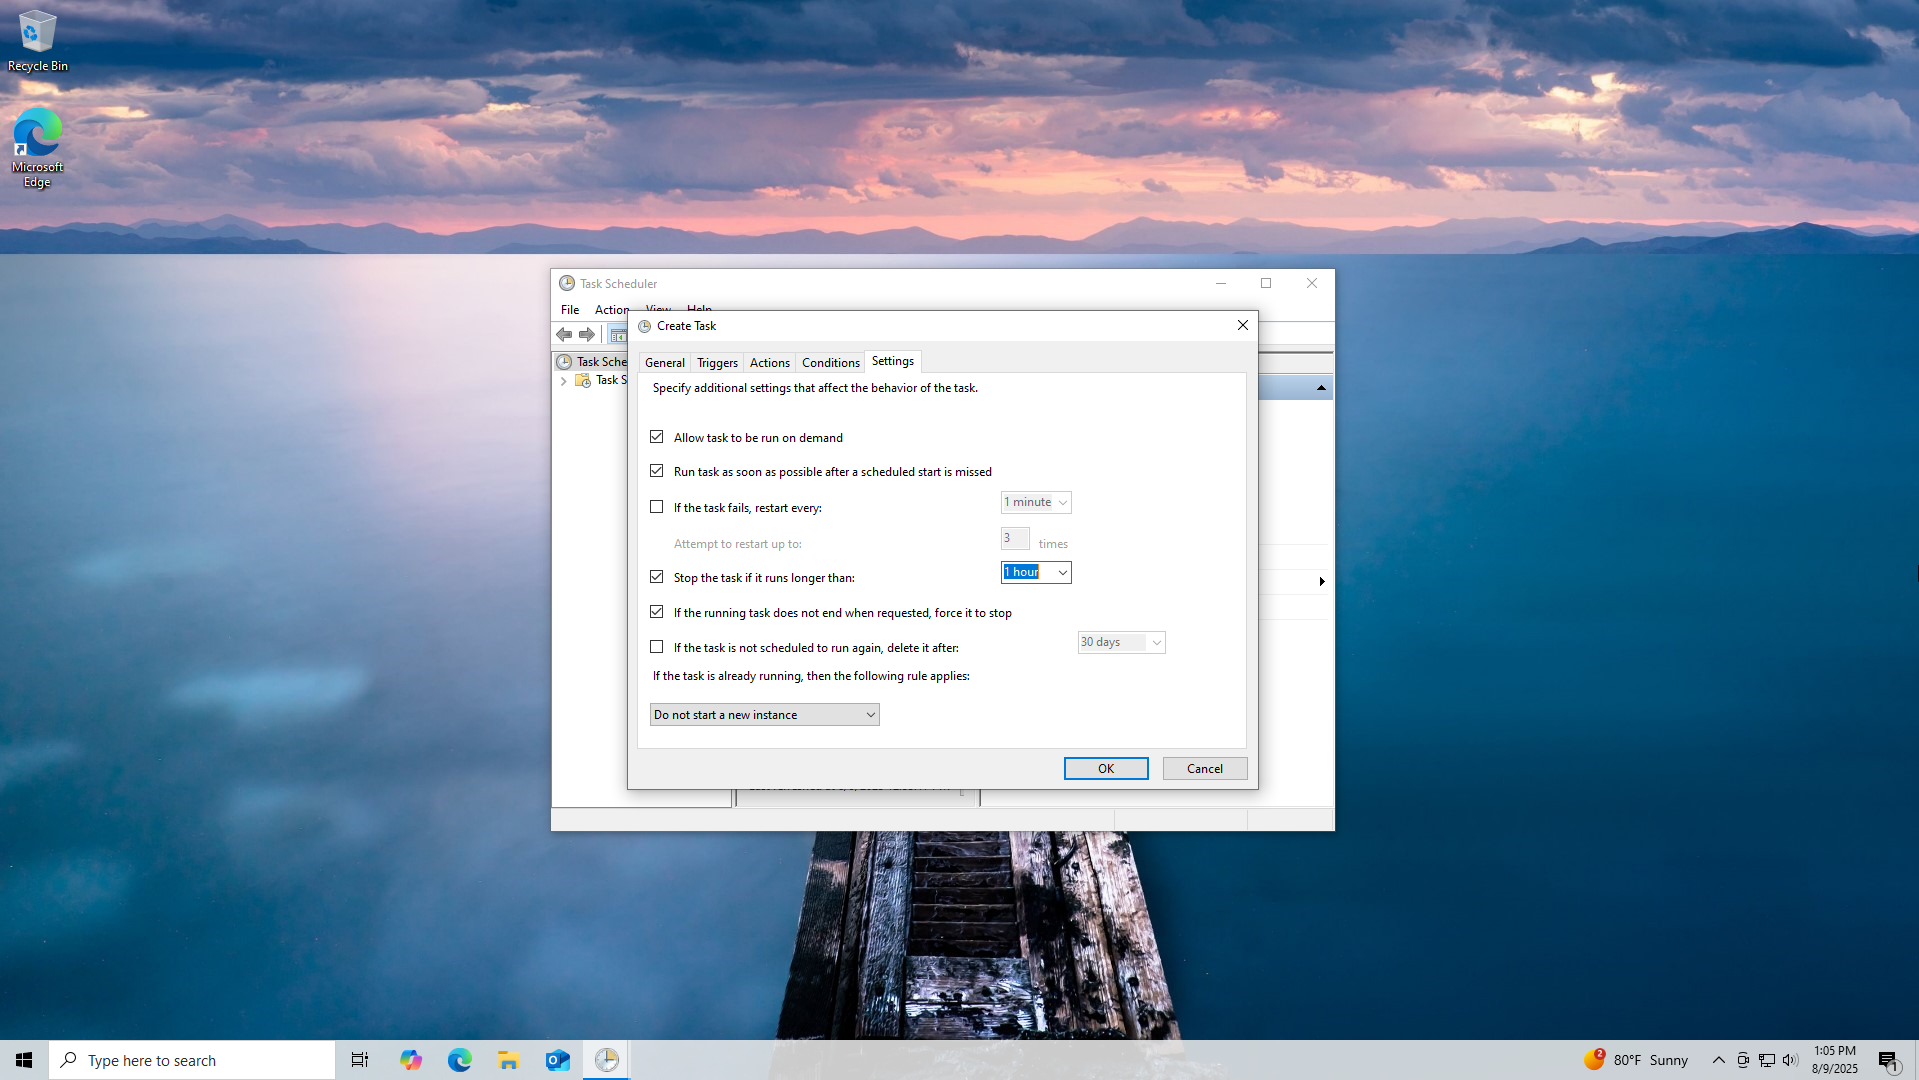Click Cancel in Create Task dialog
This screenshot has height=1080, width=1919.
click(1205, 768)
